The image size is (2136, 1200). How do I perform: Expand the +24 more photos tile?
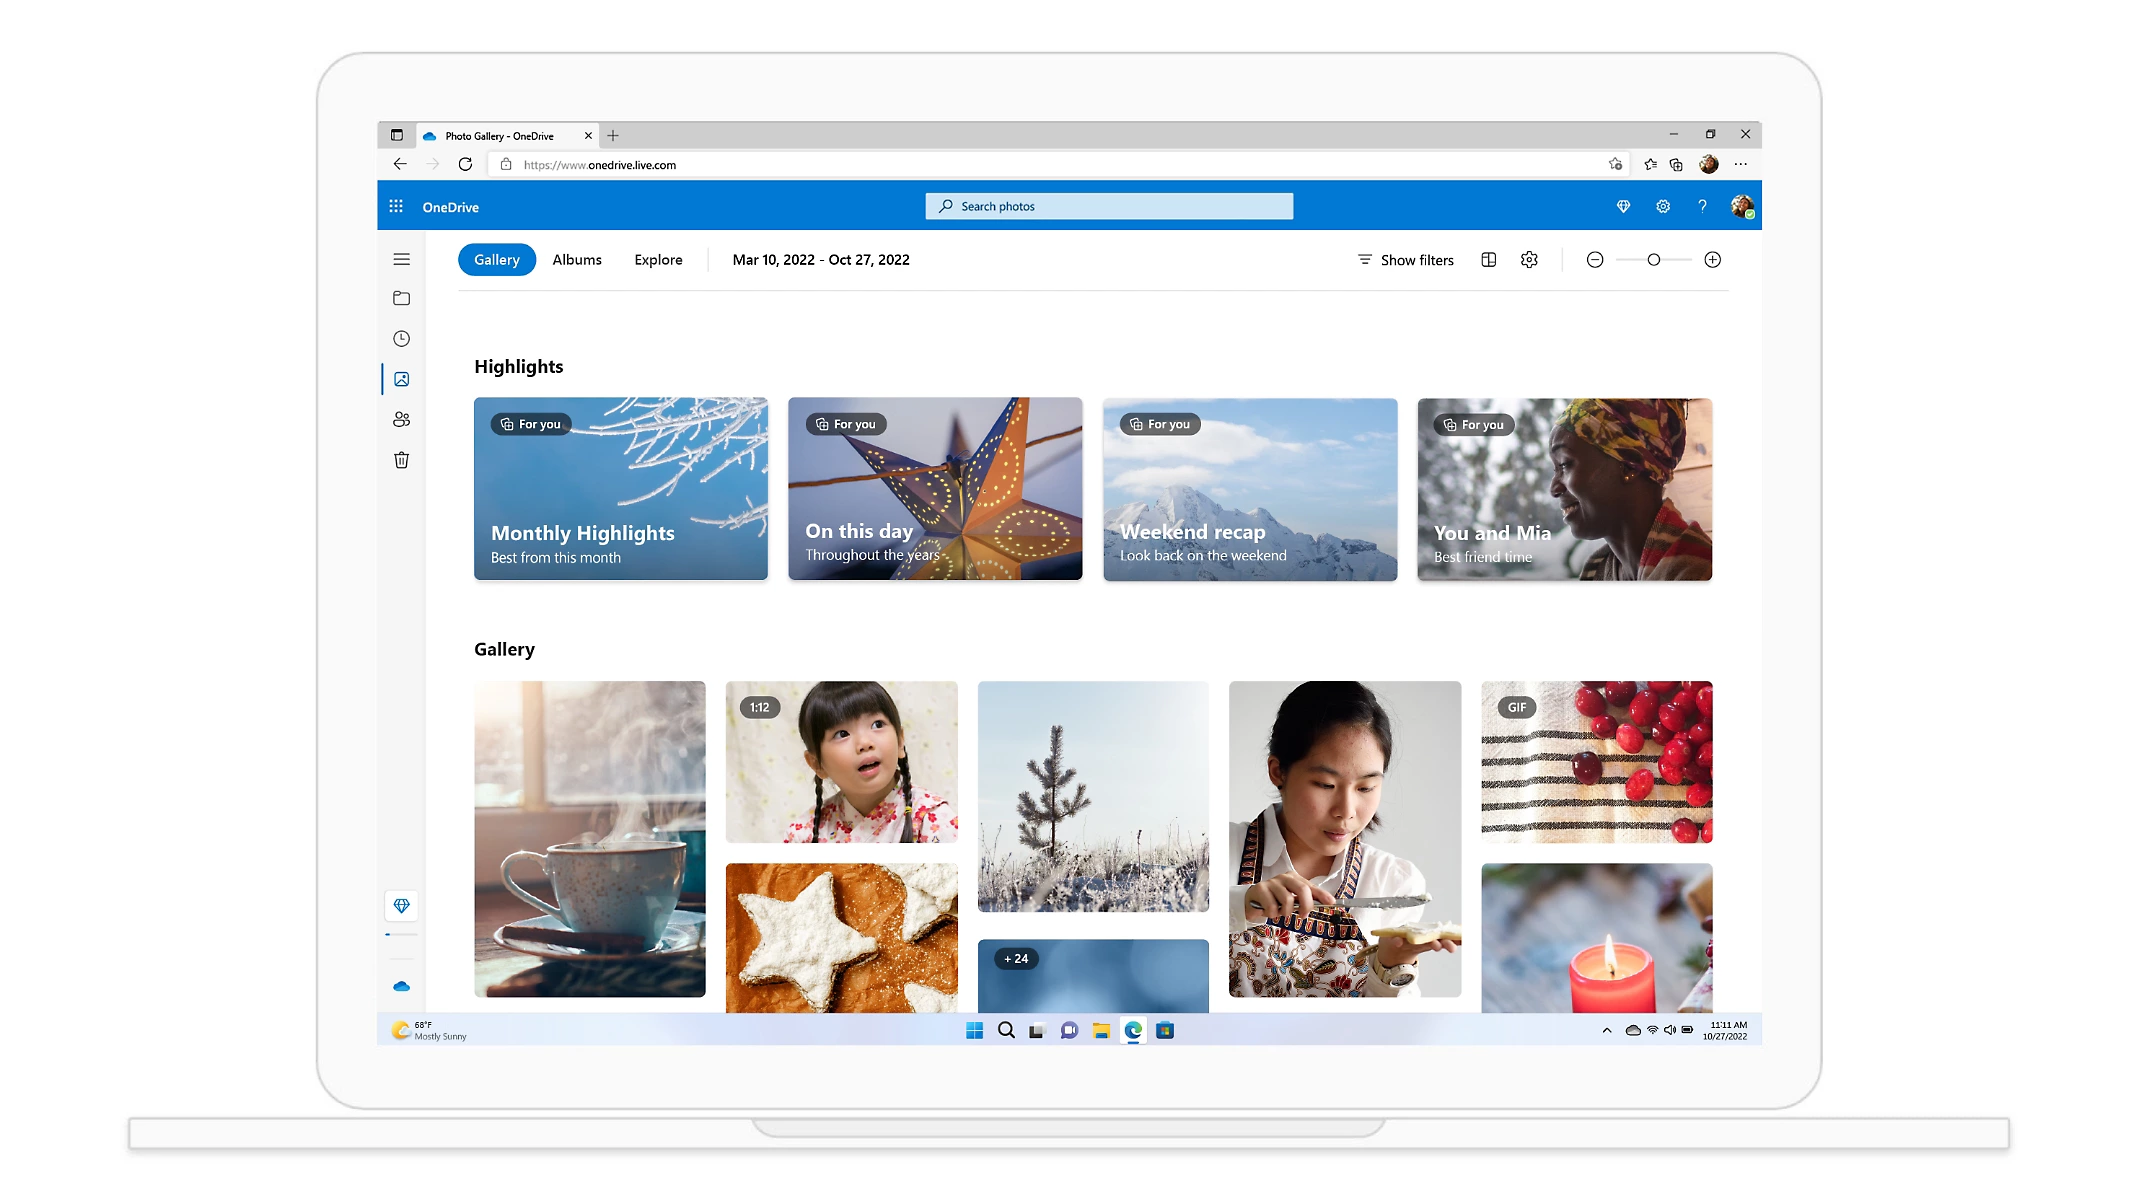(x=1093, y=975)
